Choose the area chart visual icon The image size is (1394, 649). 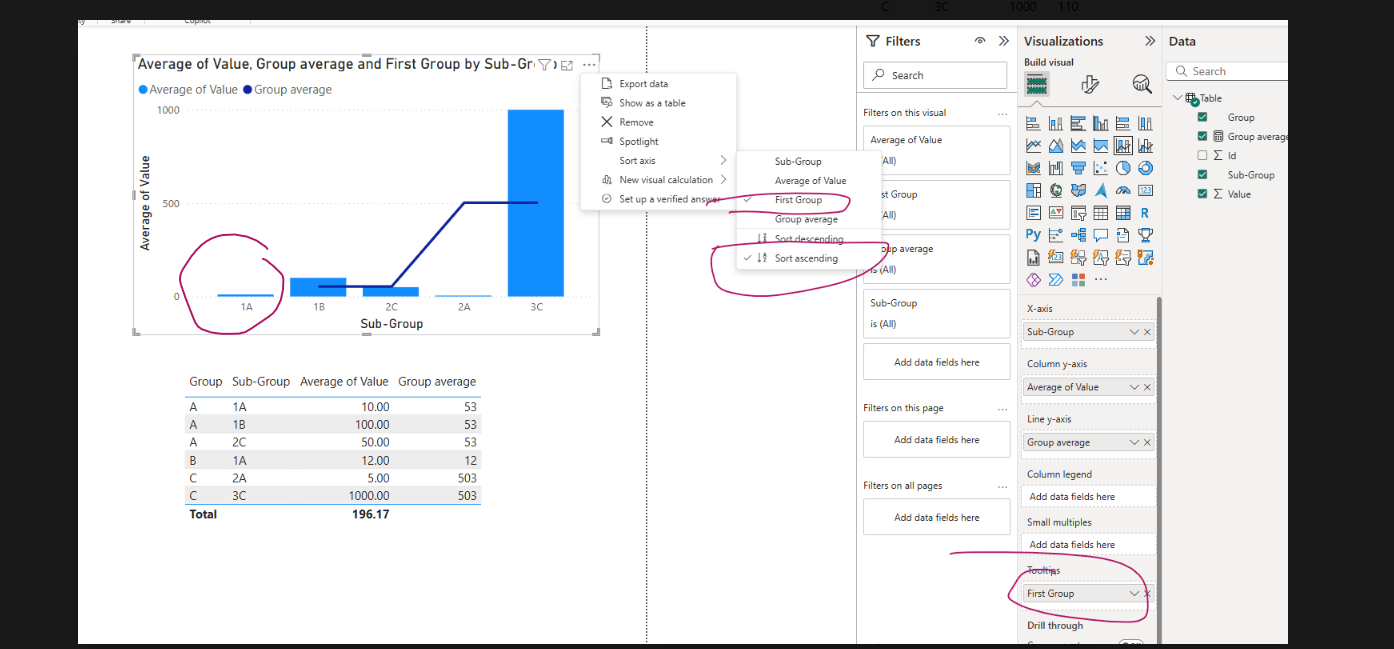click(x=1056, y=145)
